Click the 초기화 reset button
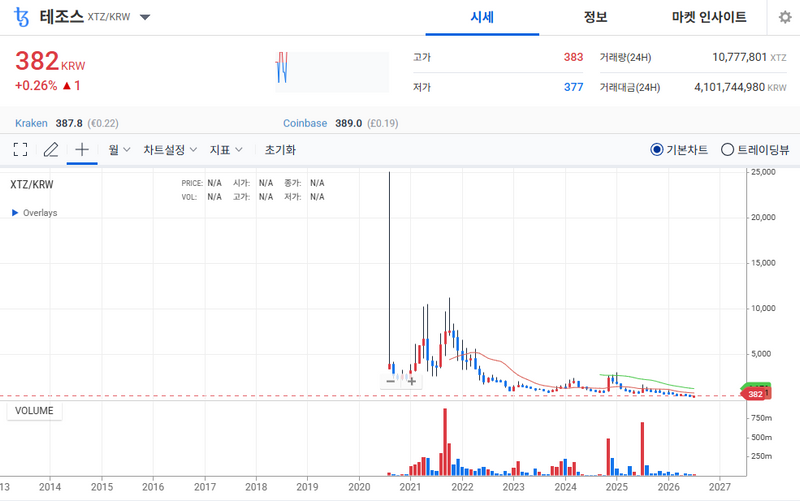The width and height of the screenshot is (800, 501). coord(280,149)
